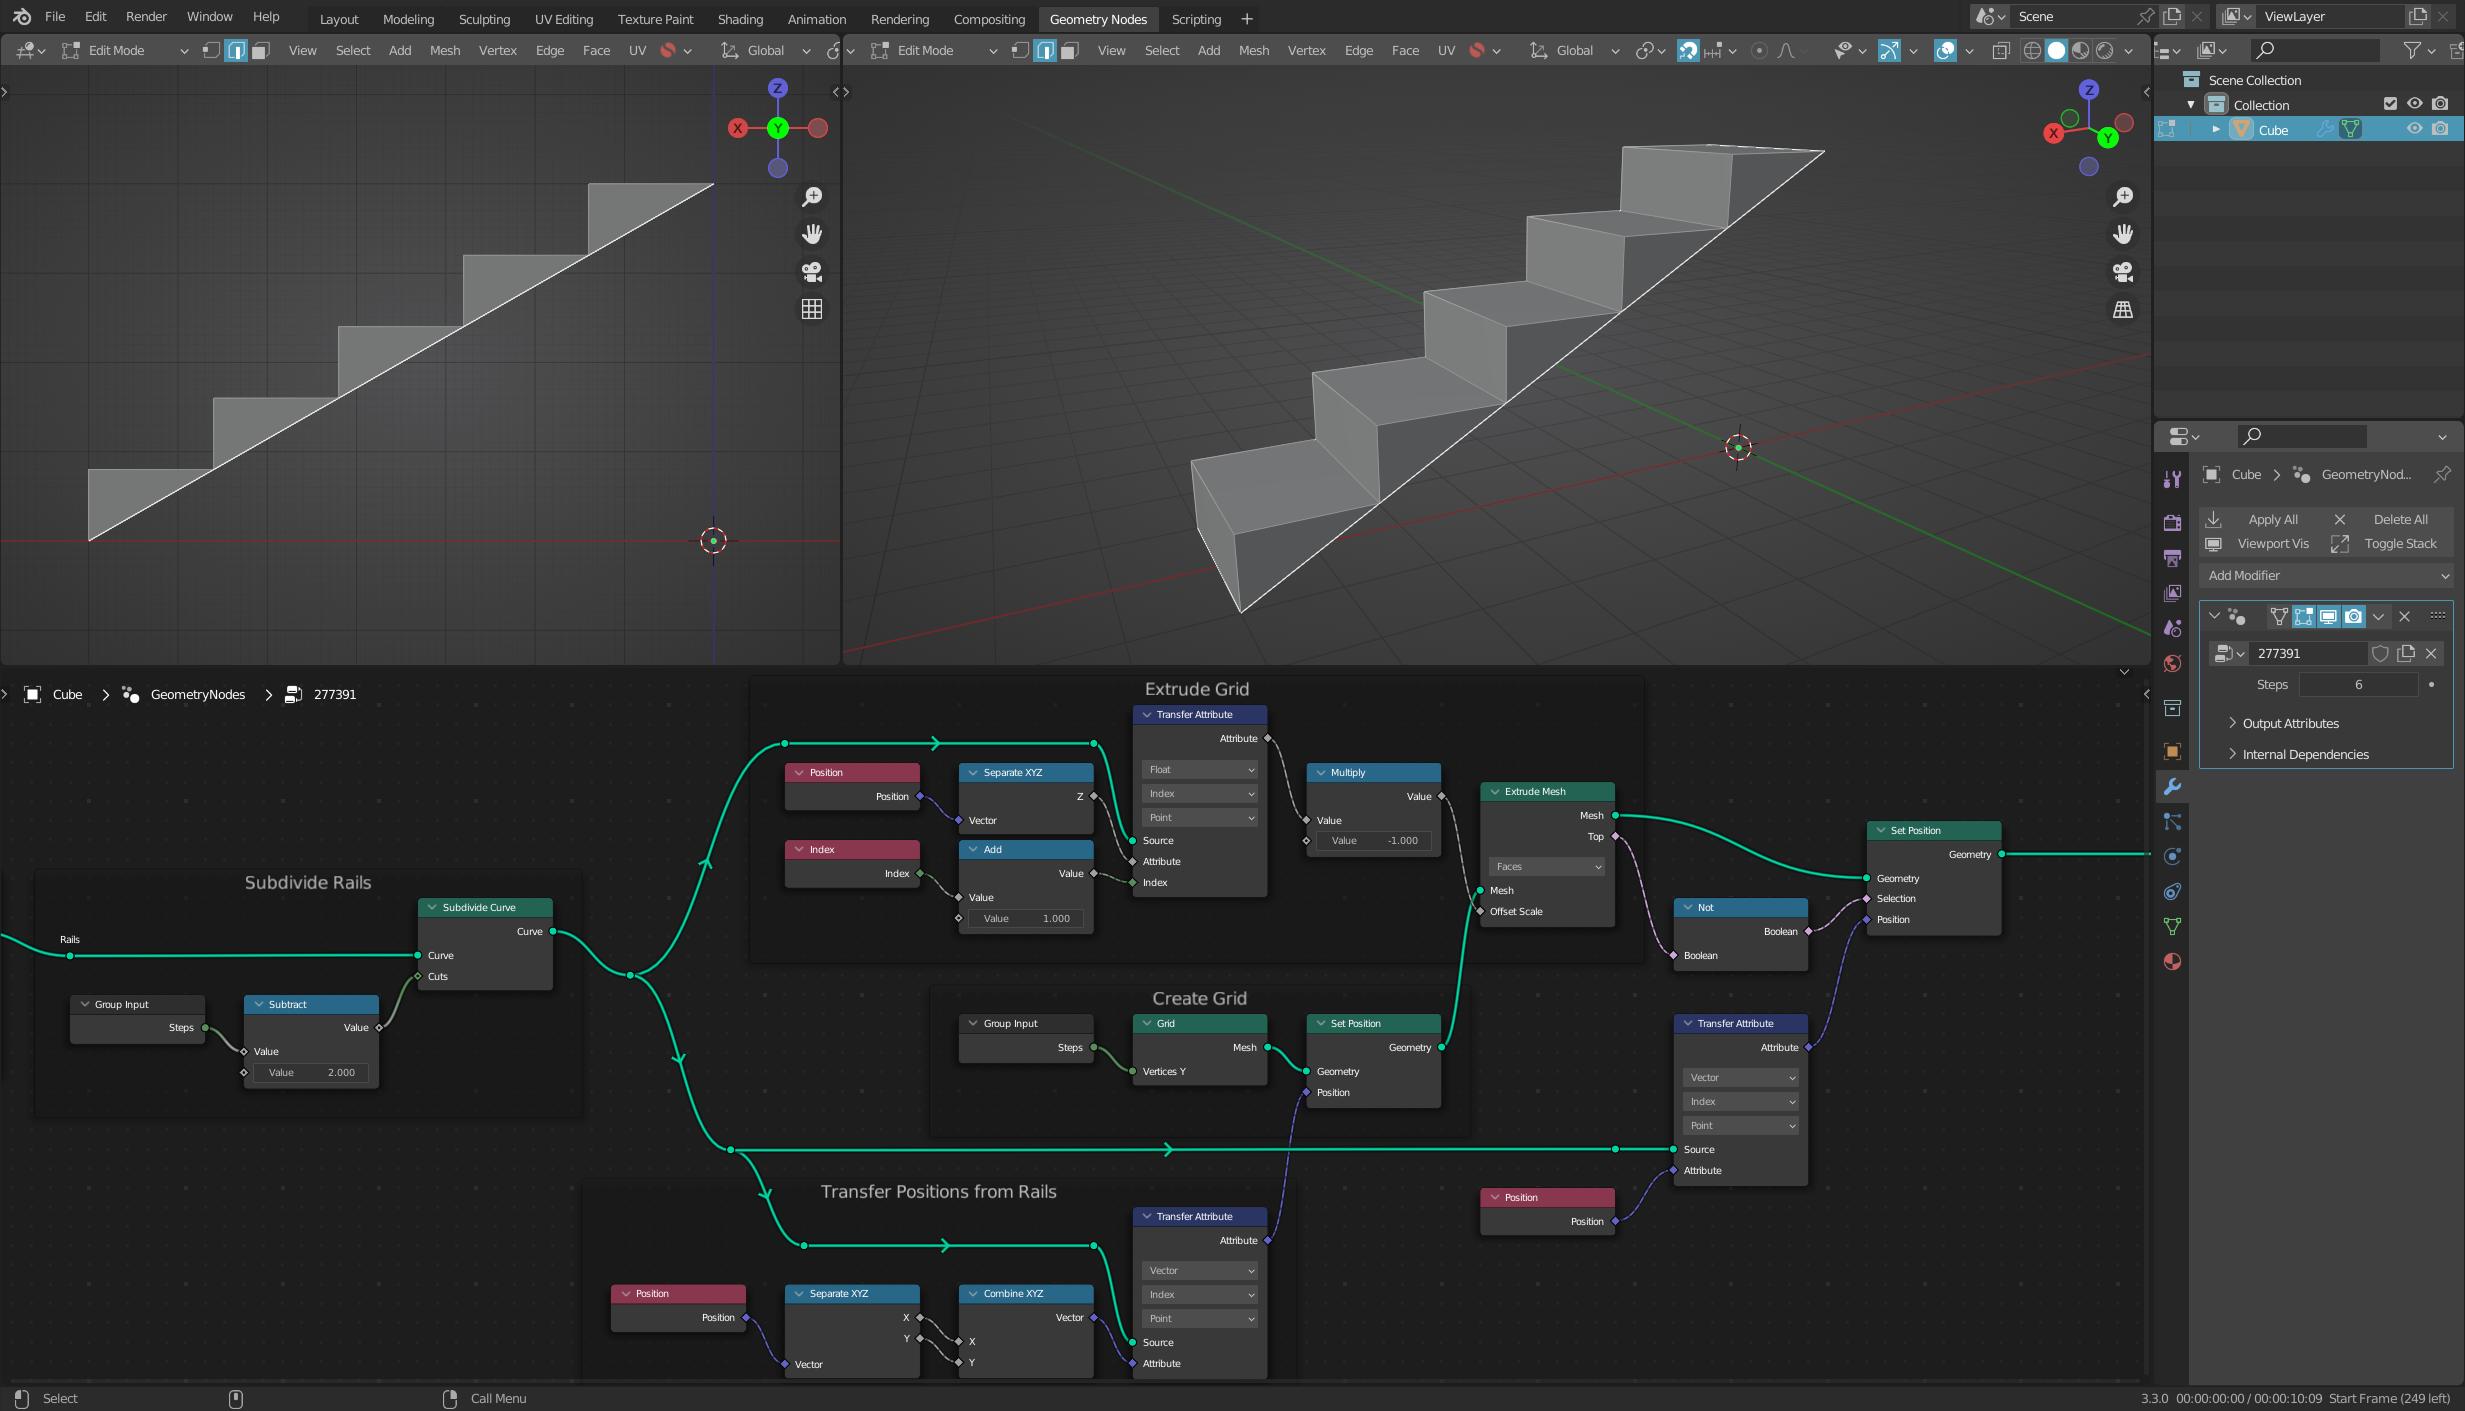Open the Material properties tab icon
Image resolution: width=2465 pixels, height=1411 pixels.
[2172, 962]
